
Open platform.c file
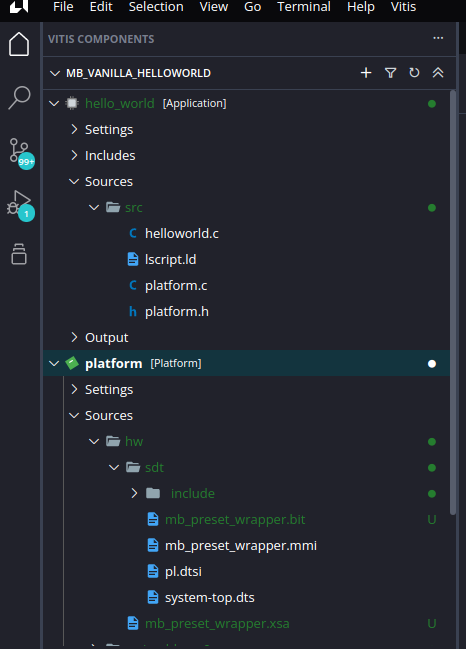tap(176, 286)
